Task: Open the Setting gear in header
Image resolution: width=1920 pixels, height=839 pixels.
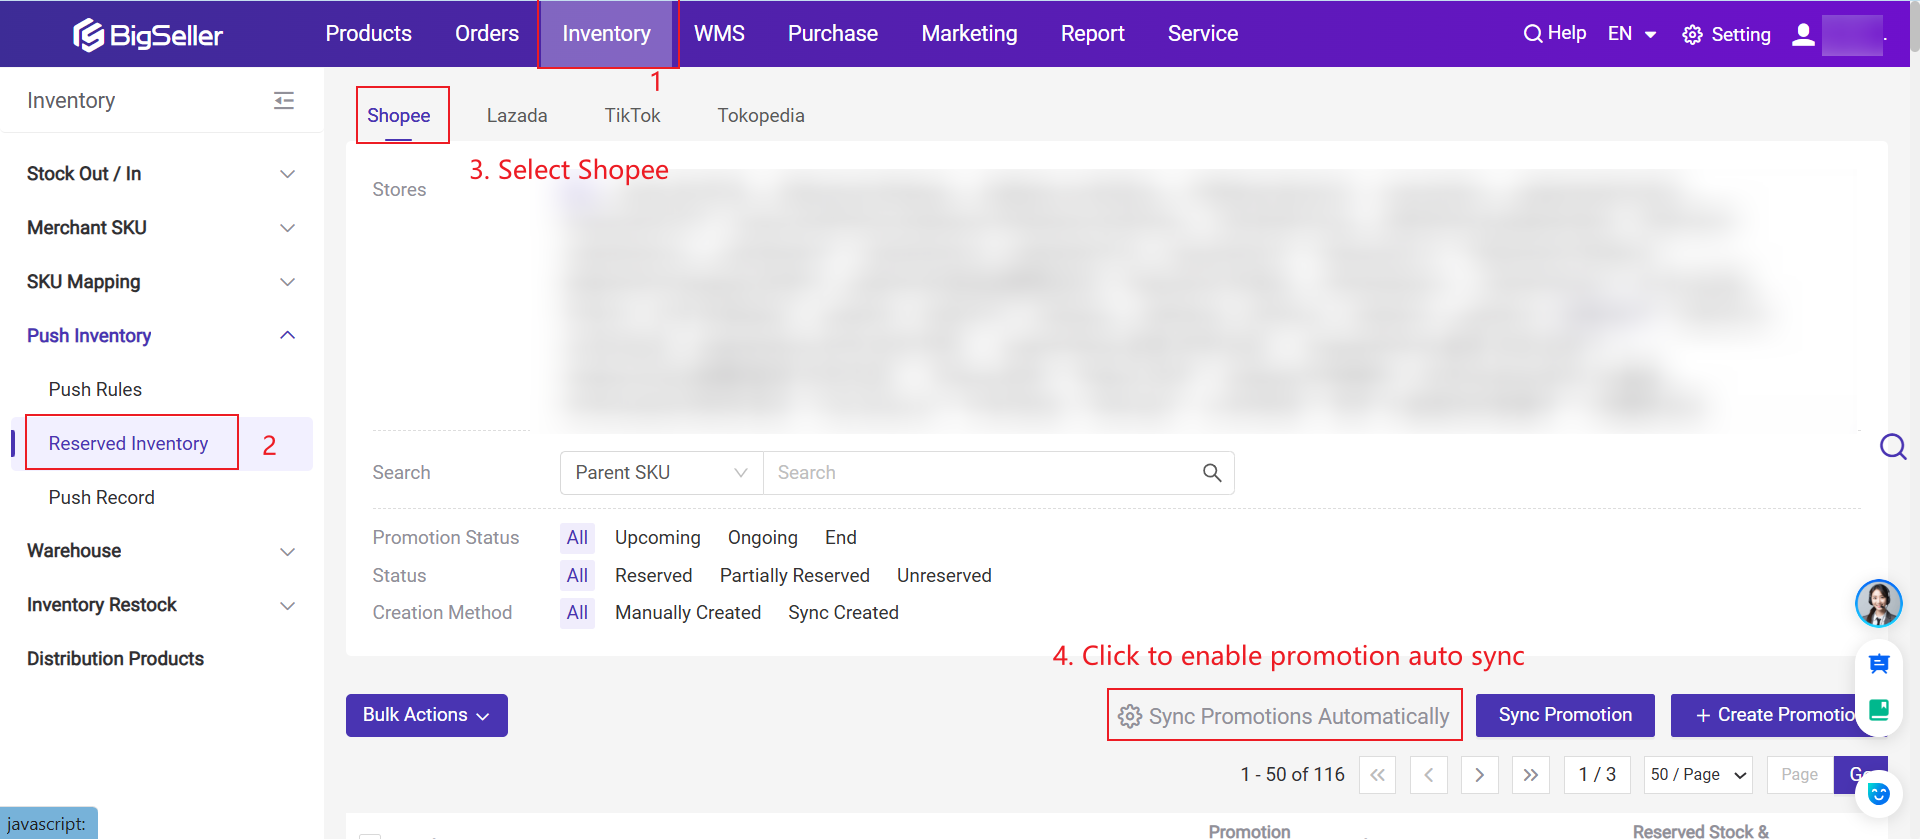Action: tap(1727, 35)
